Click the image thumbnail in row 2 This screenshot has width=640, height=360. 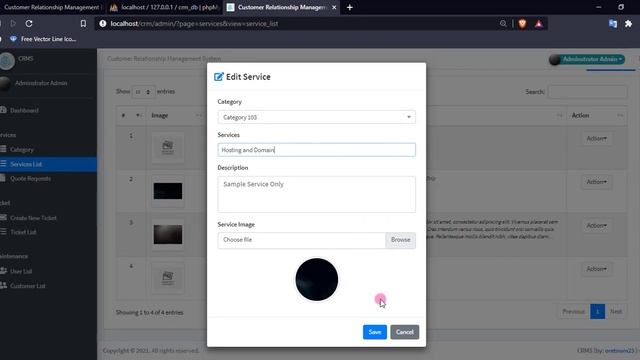168,191
